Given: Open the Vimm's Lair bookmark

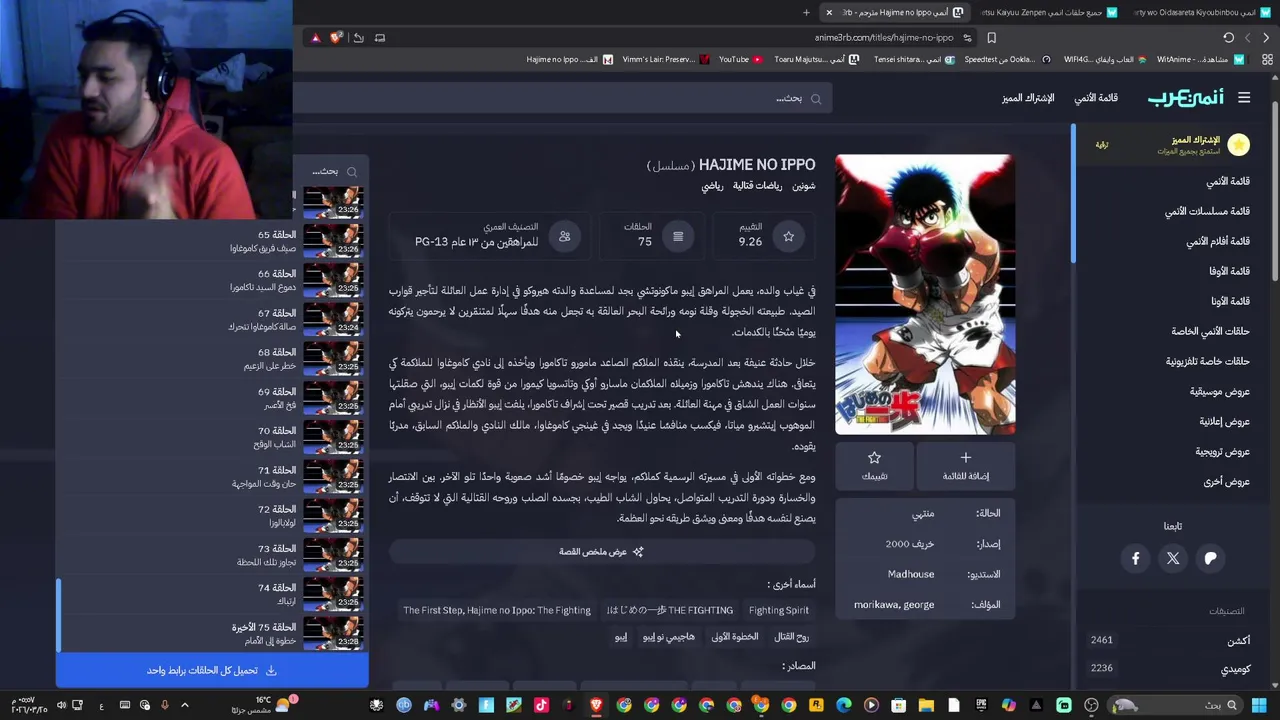Looking at the screenshot, I should coord(665,59).
